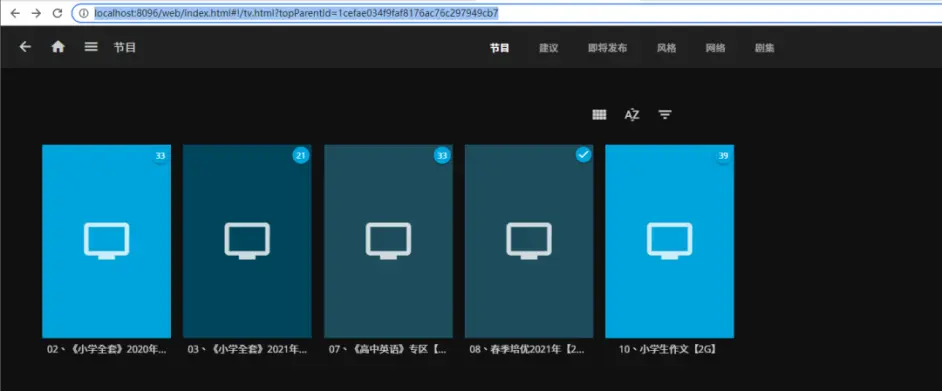
Task: Open the 10、小学生作文【2G】 title link
Action: pyautogui.click(x=669, y=349)
